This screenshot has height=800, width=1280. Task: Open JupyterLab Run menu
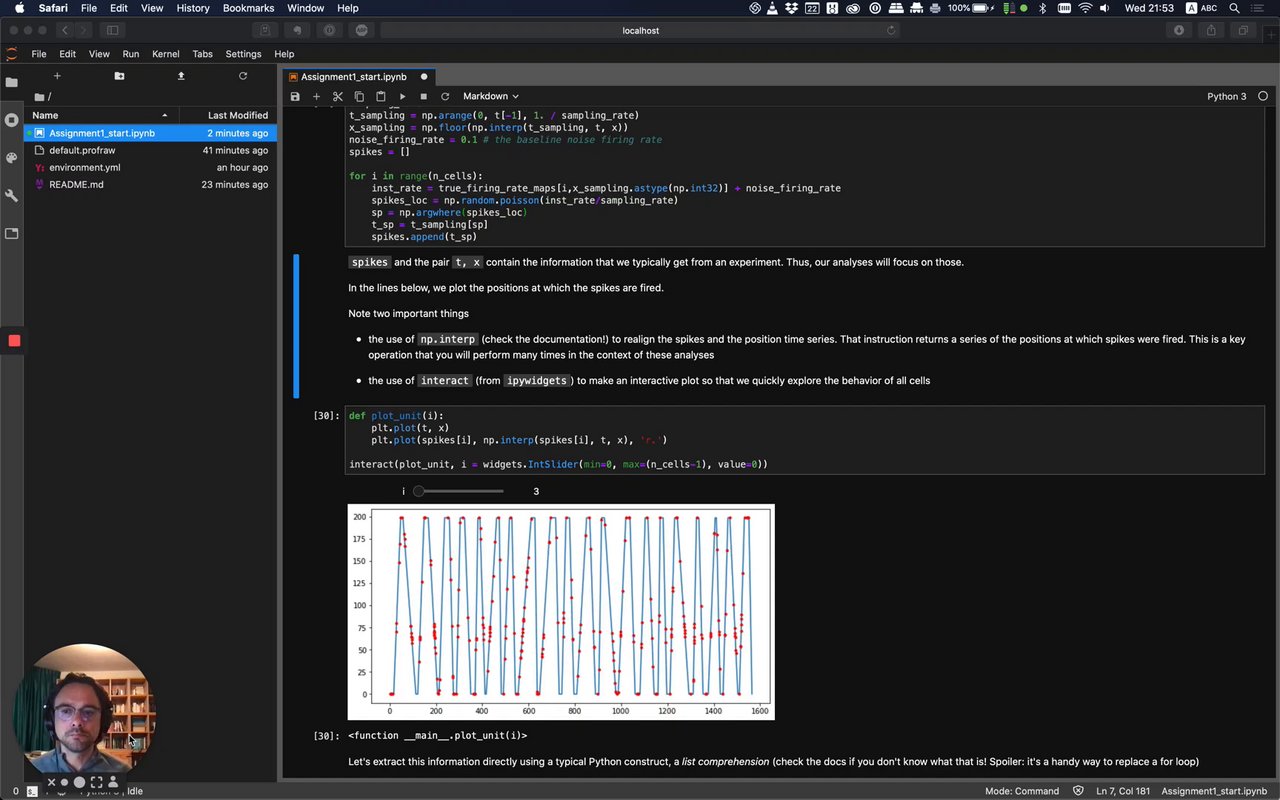point(131,54)
